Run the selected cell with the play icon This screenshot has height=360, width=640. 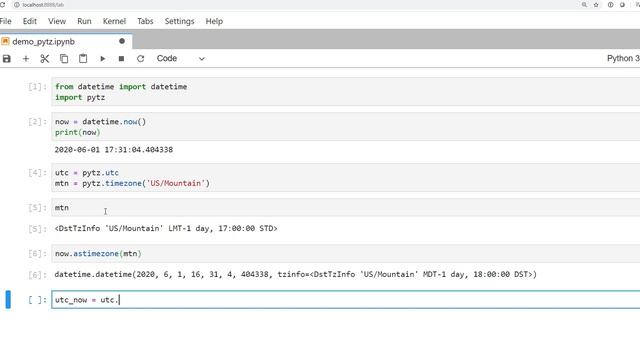tap(102, 59)
